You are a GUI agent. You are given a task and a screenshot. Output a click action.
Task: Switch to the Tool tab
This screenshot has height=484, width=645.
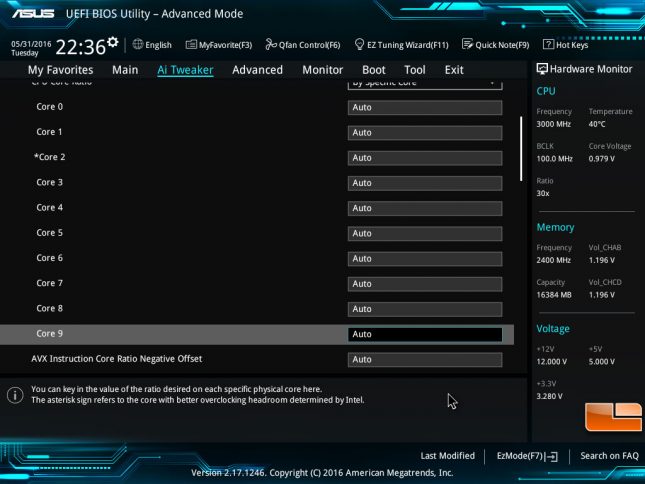tap(415, 70)
